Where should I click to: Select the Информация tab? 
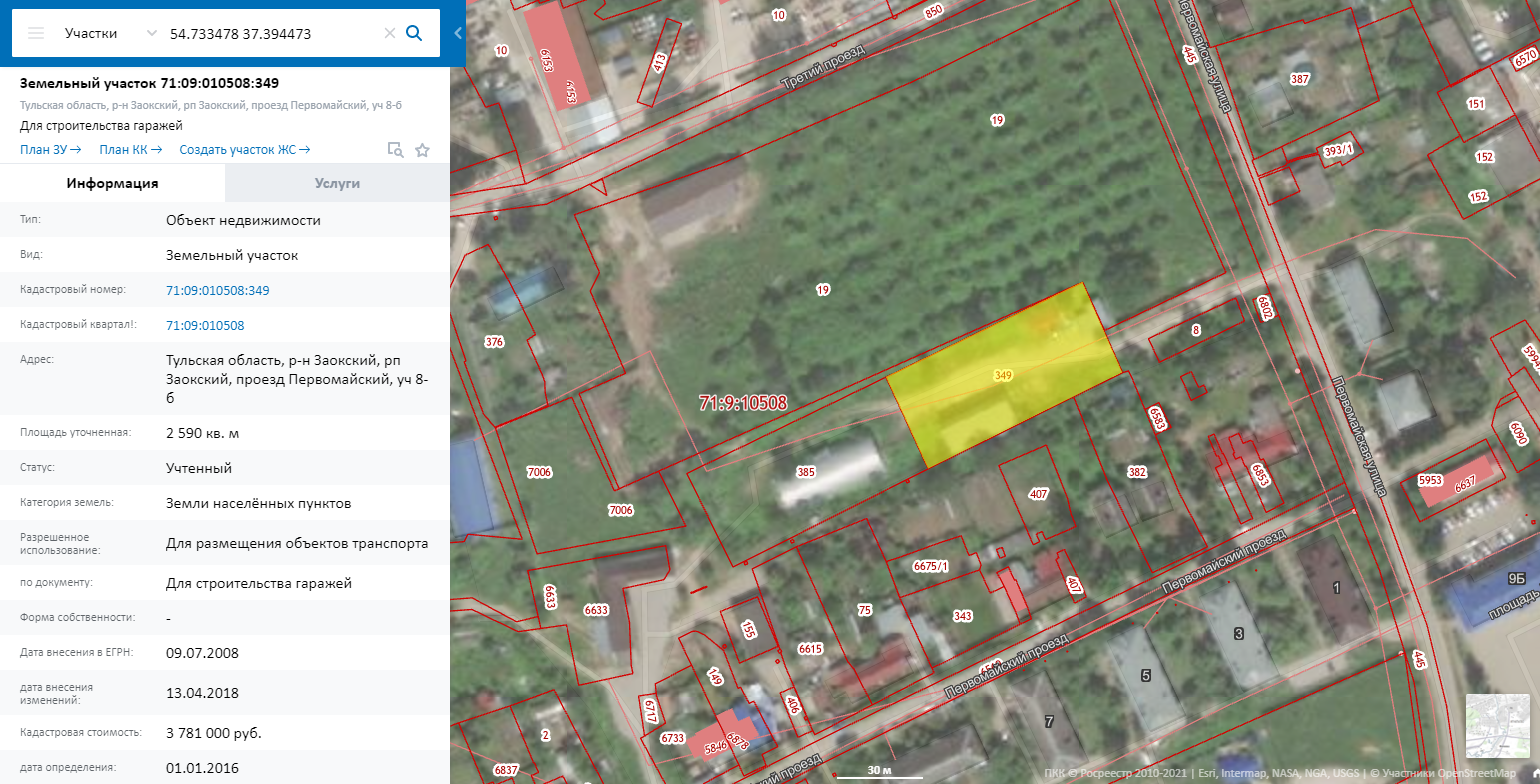[x=112, y=183]
